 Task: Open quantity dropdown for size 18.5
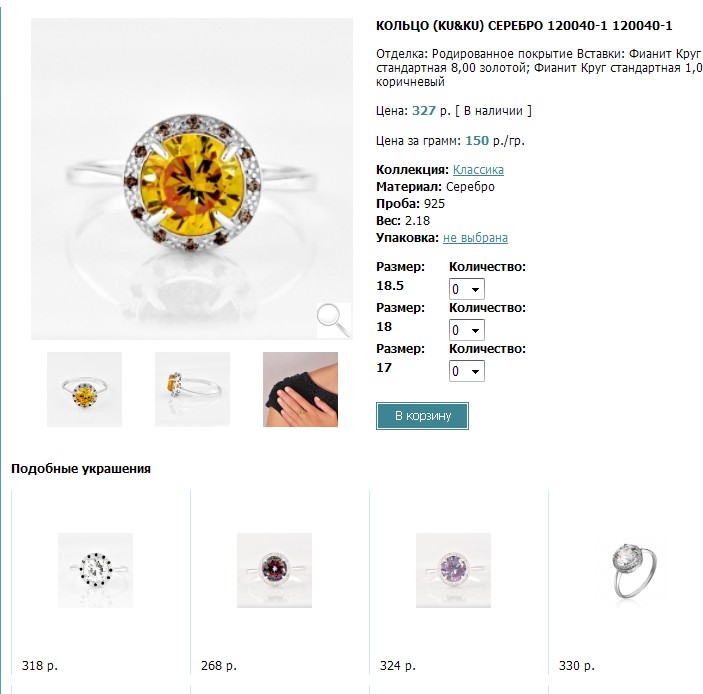467,289
